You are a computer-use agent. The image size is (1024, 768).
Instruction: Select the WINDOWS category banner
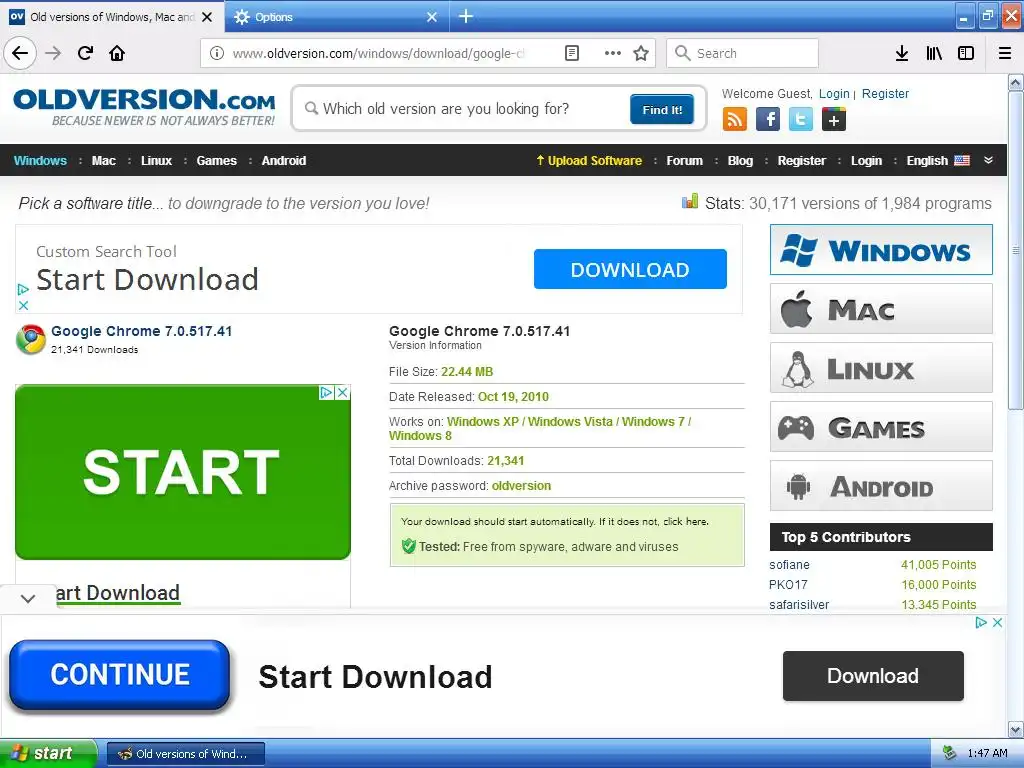tap(881, 249)
